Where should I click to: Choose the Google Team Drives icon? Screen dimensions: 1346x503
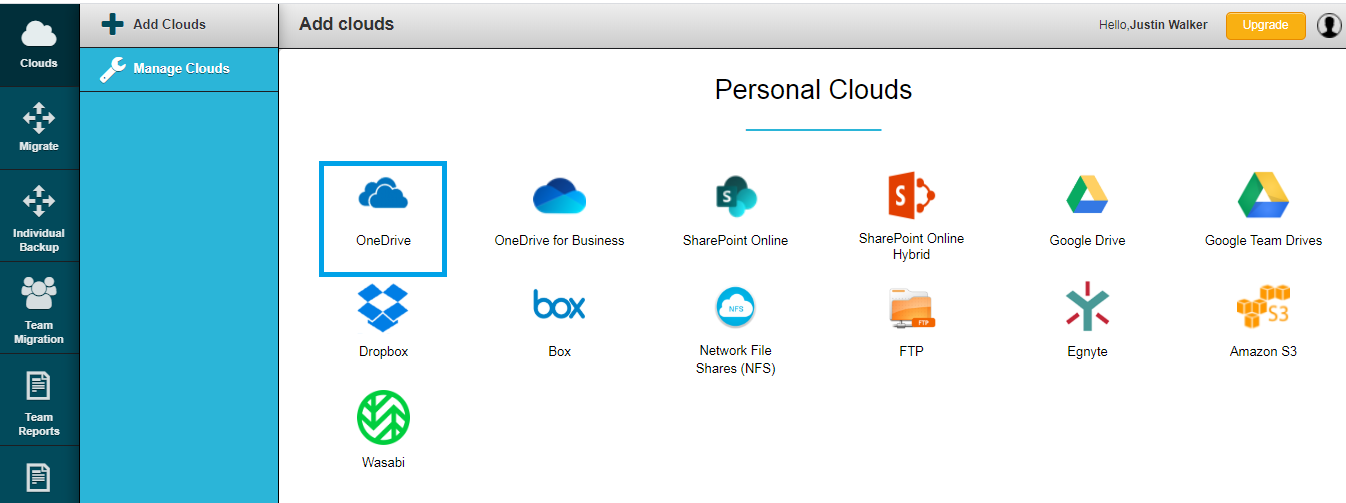tap(1263, 195)
